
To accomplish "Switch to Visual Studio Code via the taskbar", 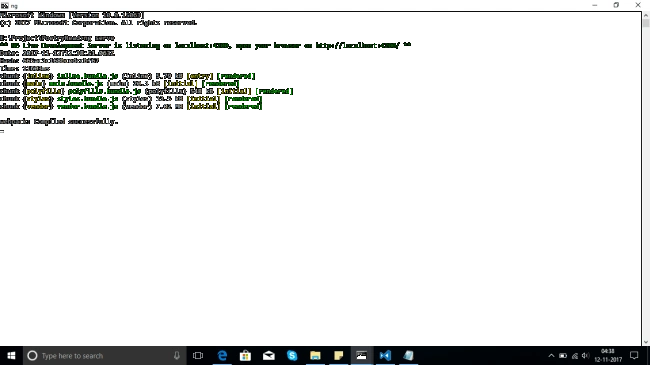I will (385, 355).
